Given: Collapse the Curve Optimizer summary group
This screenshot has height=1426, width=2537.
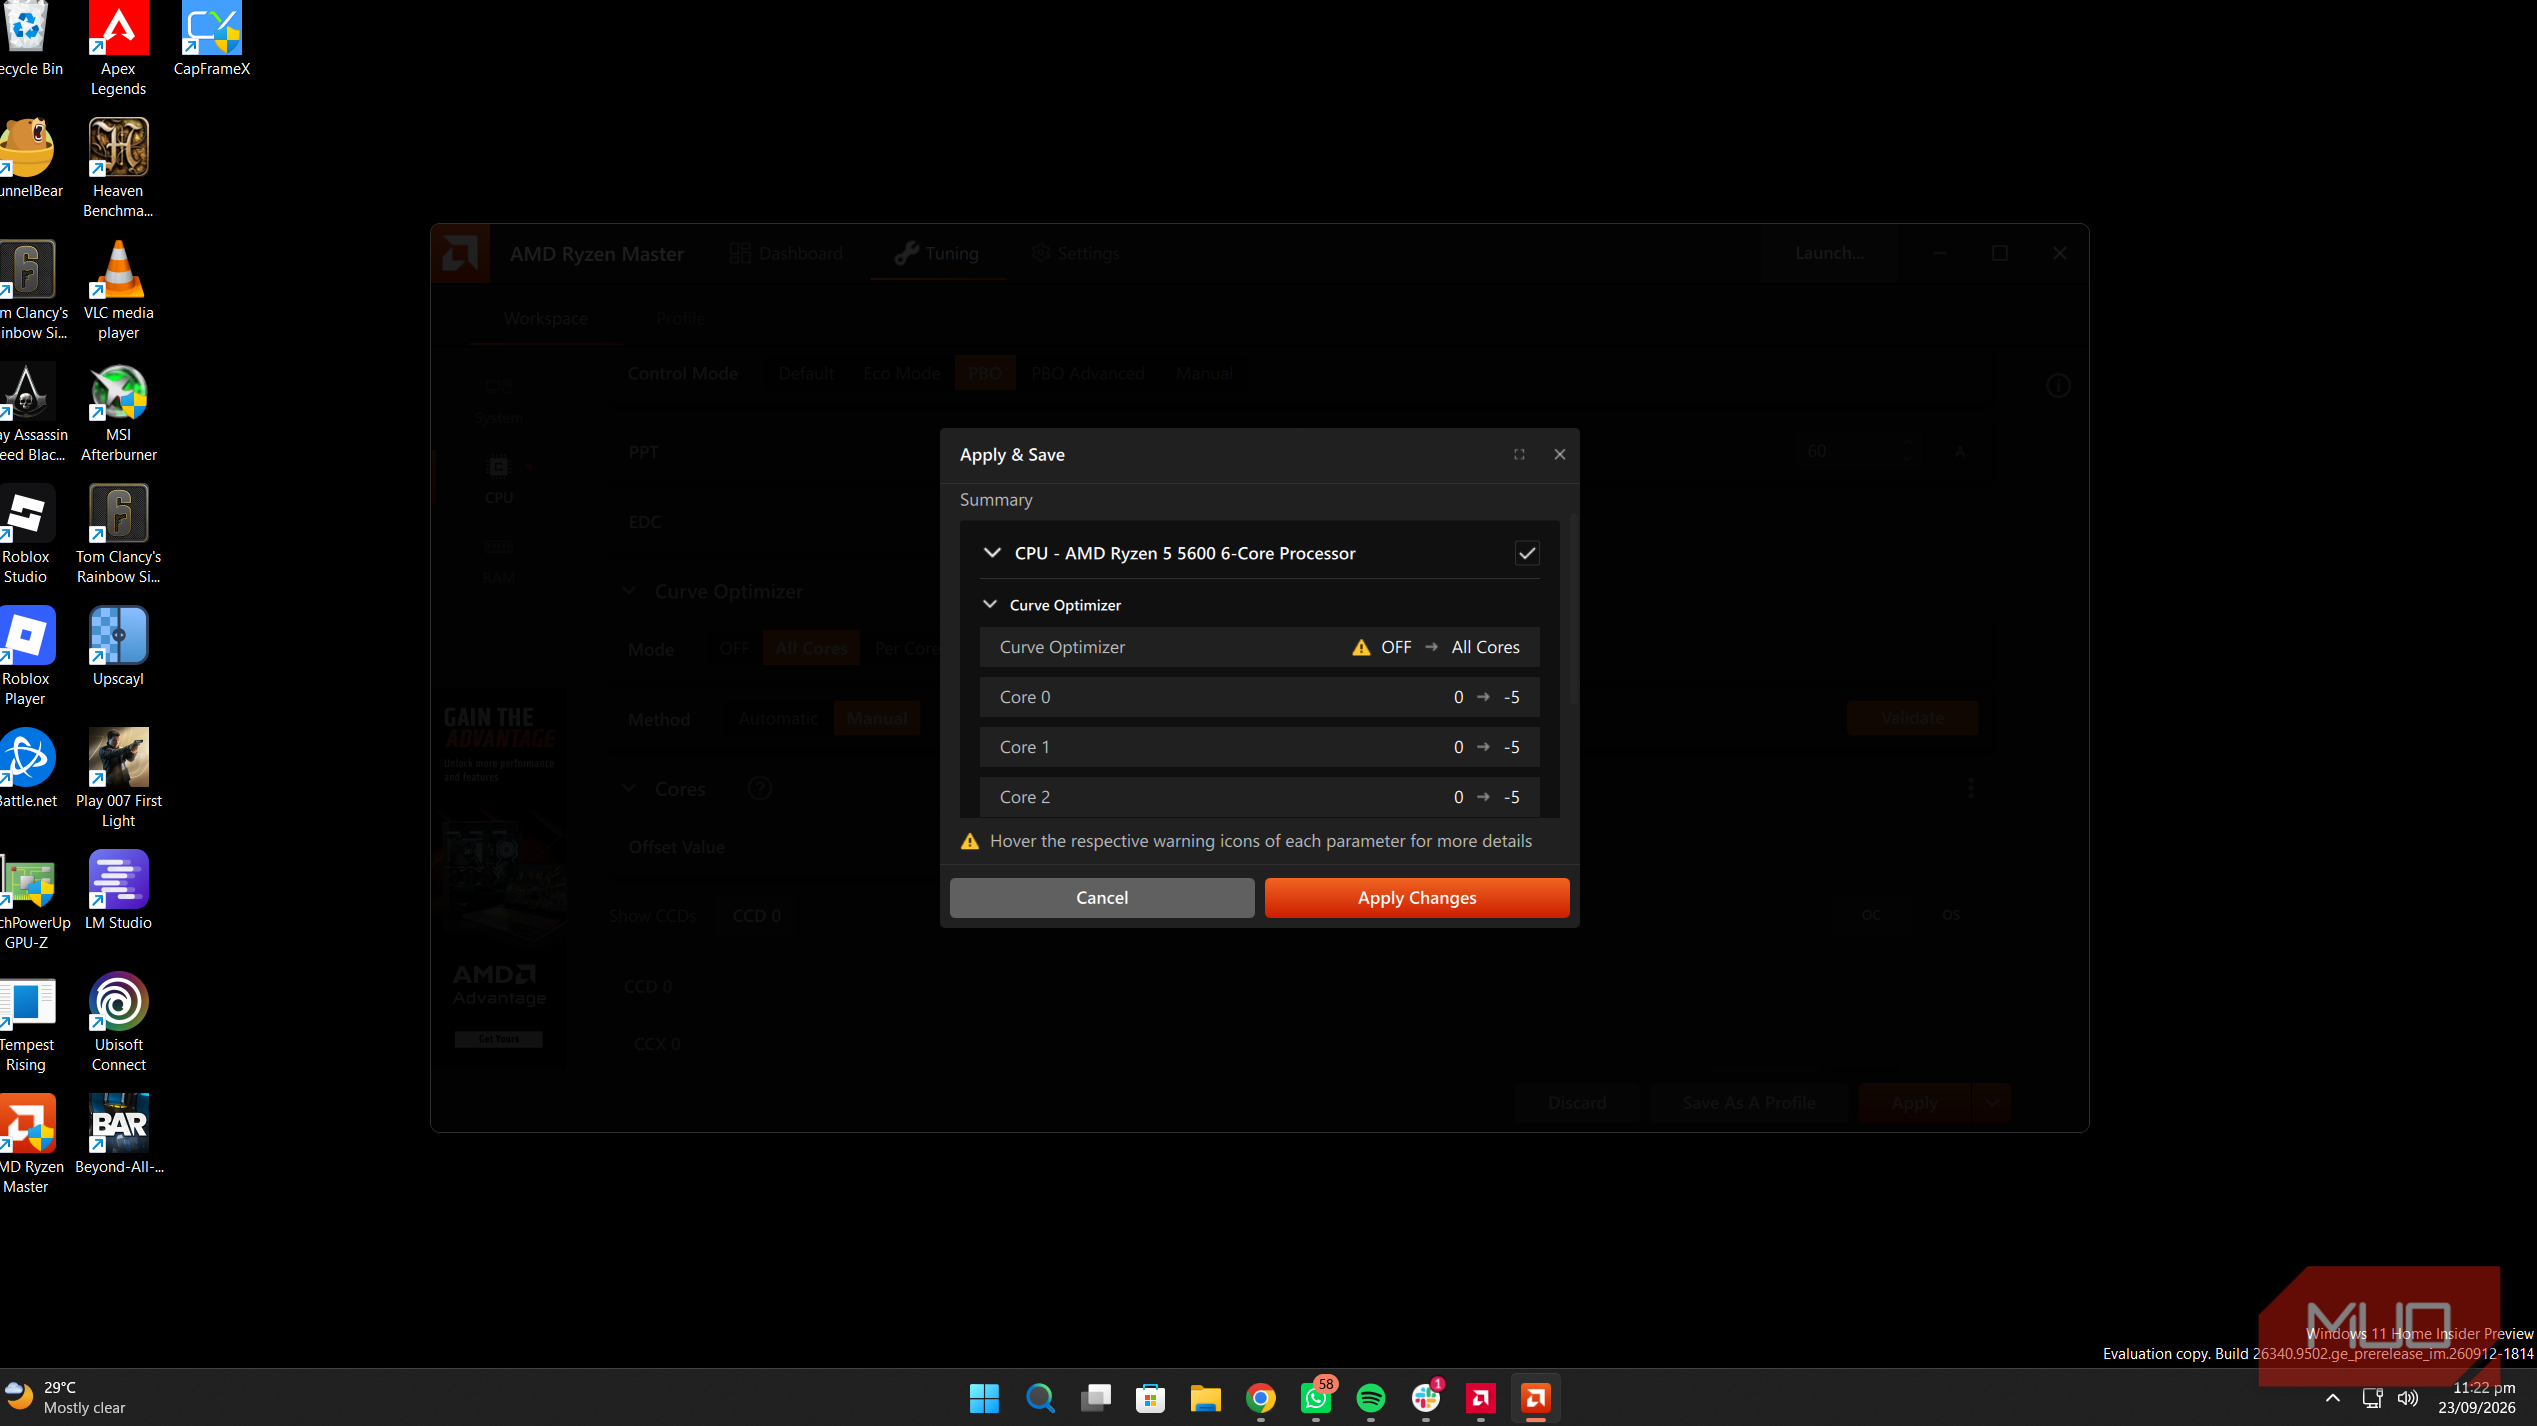Looking at the screenshot, I should (x=990, y=604).
